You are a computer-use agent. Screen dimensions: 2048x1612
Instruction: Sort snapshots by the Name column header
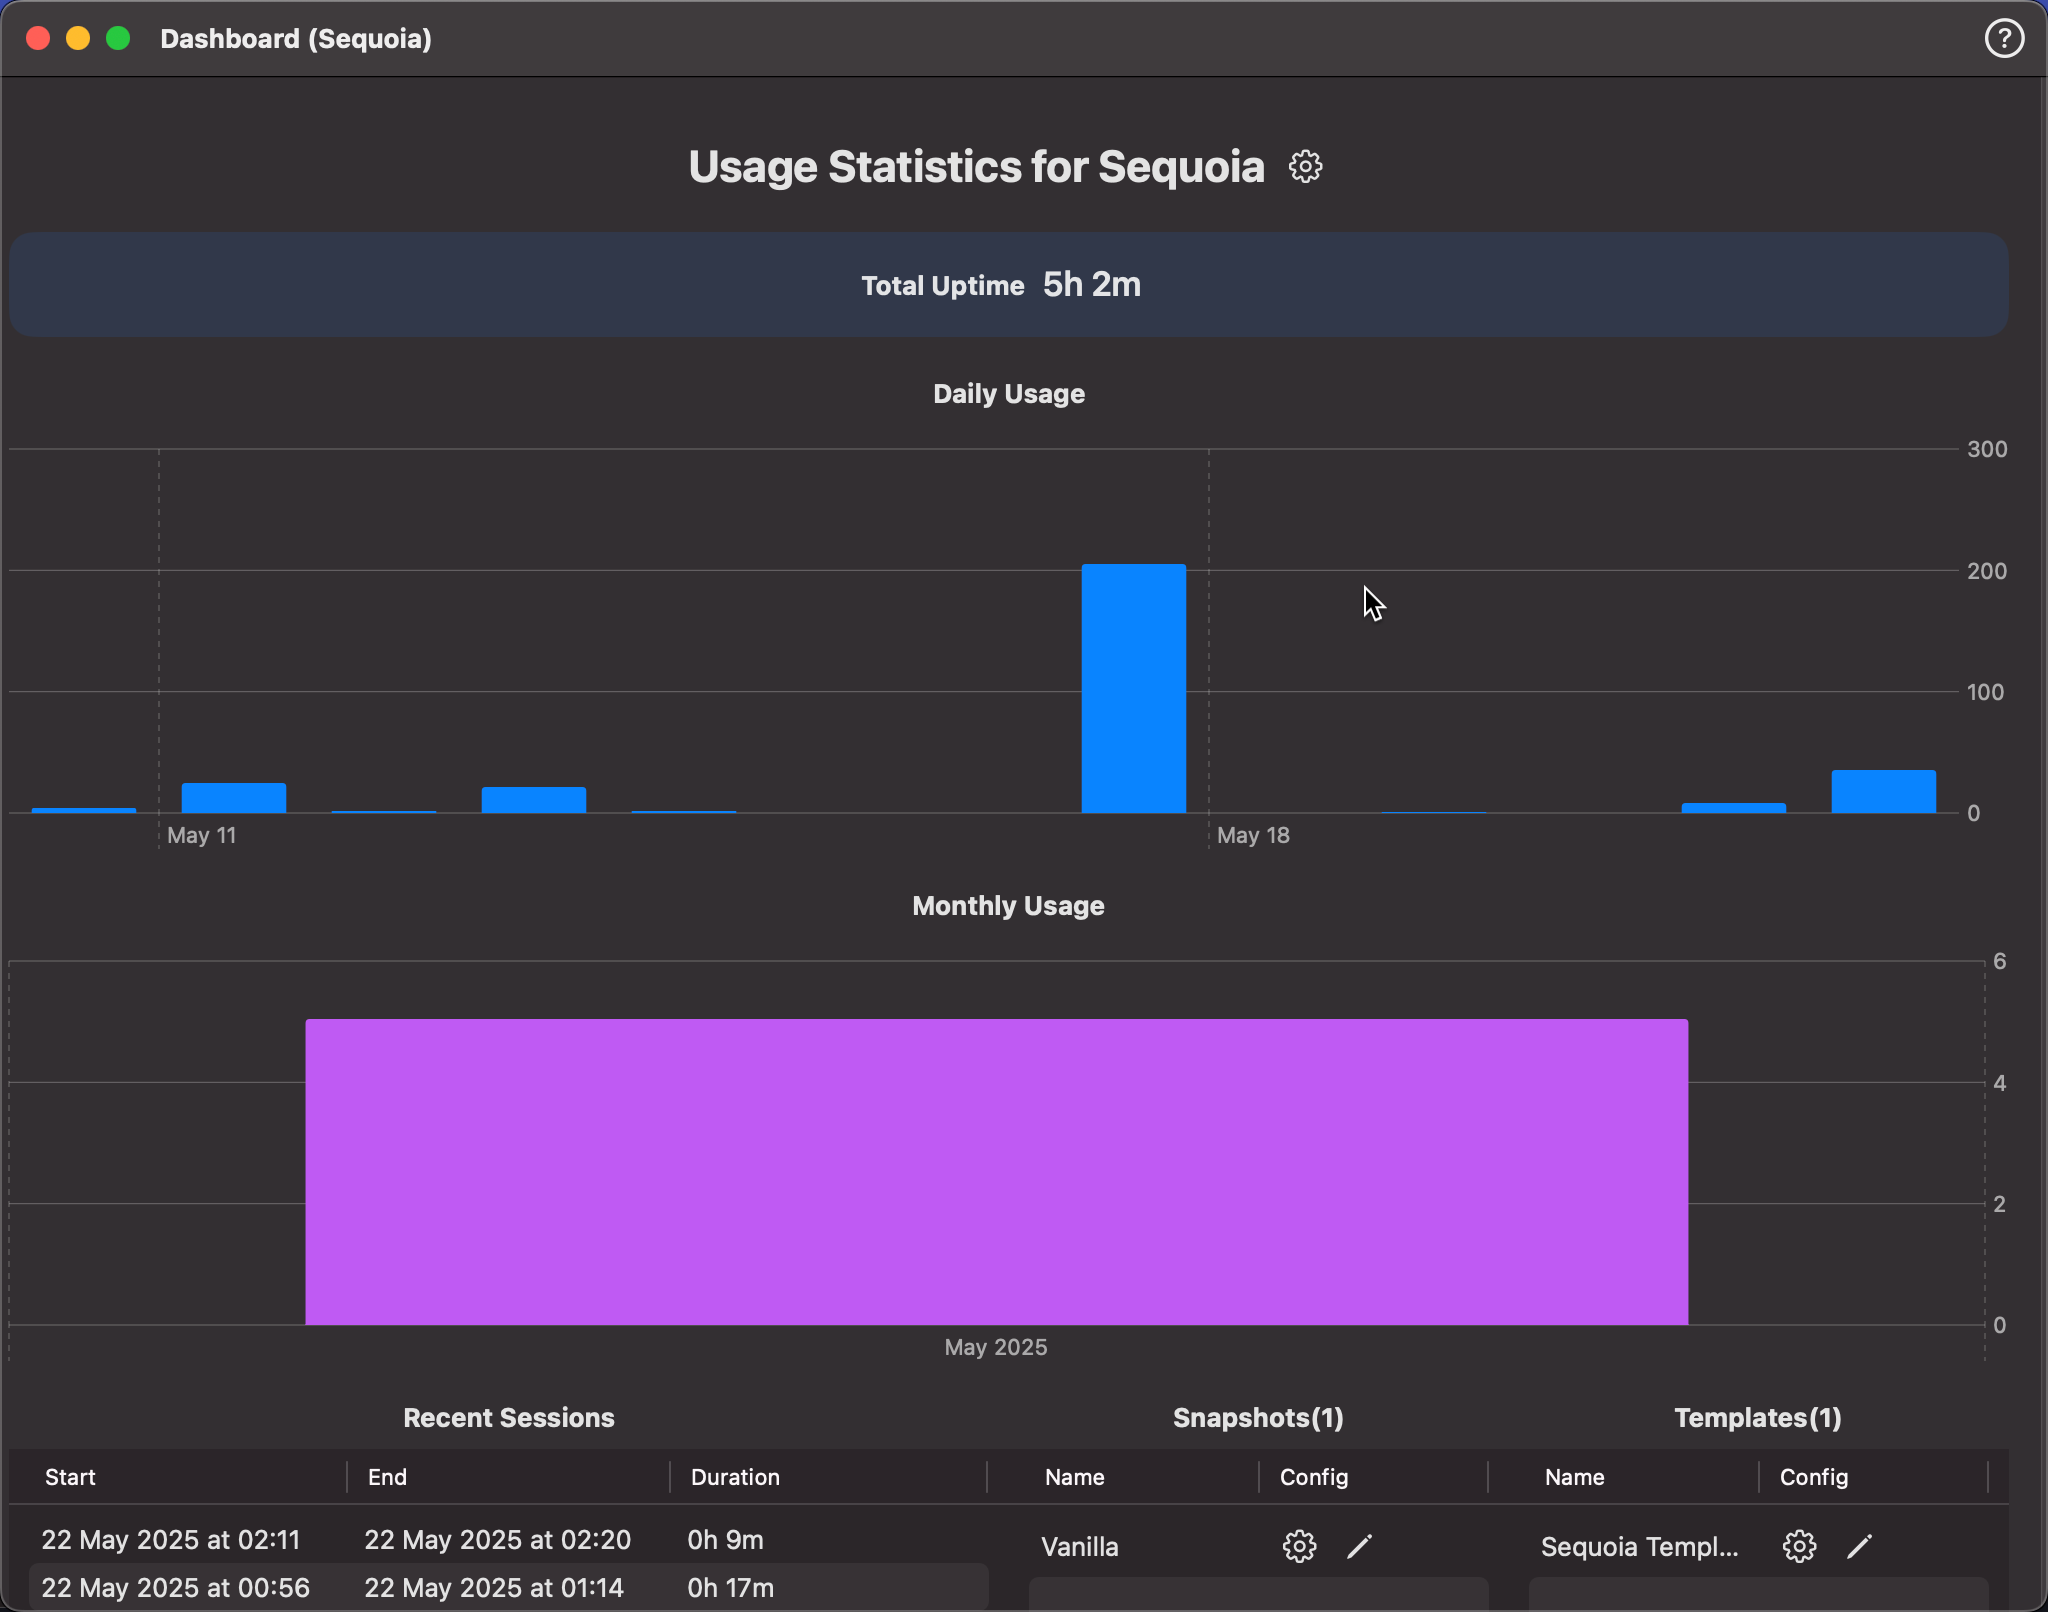(1073, 1477)
